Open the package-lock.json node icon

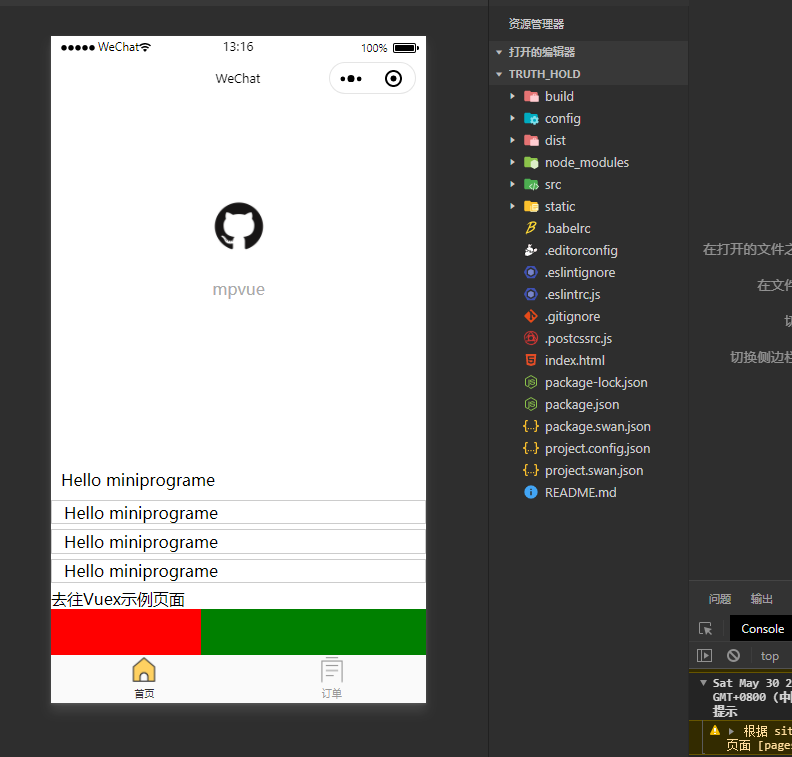coord(531,382)
